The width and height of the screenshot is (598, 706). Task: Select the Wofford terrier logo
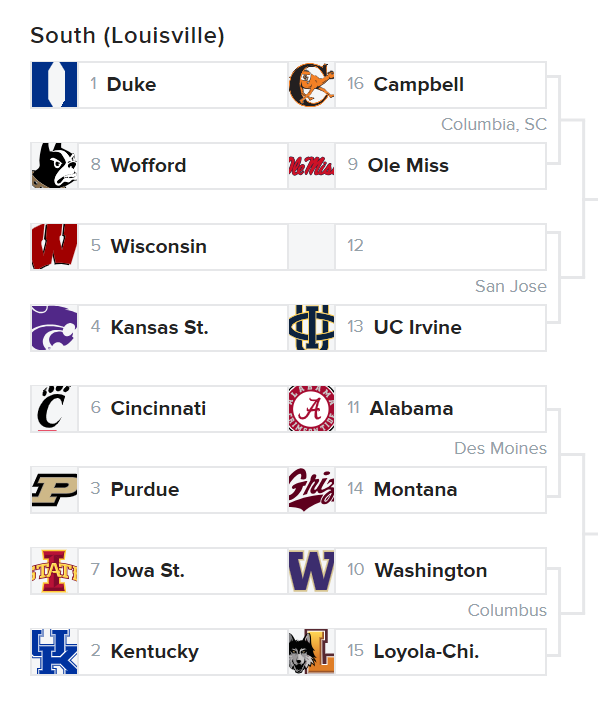pos(54,166)
